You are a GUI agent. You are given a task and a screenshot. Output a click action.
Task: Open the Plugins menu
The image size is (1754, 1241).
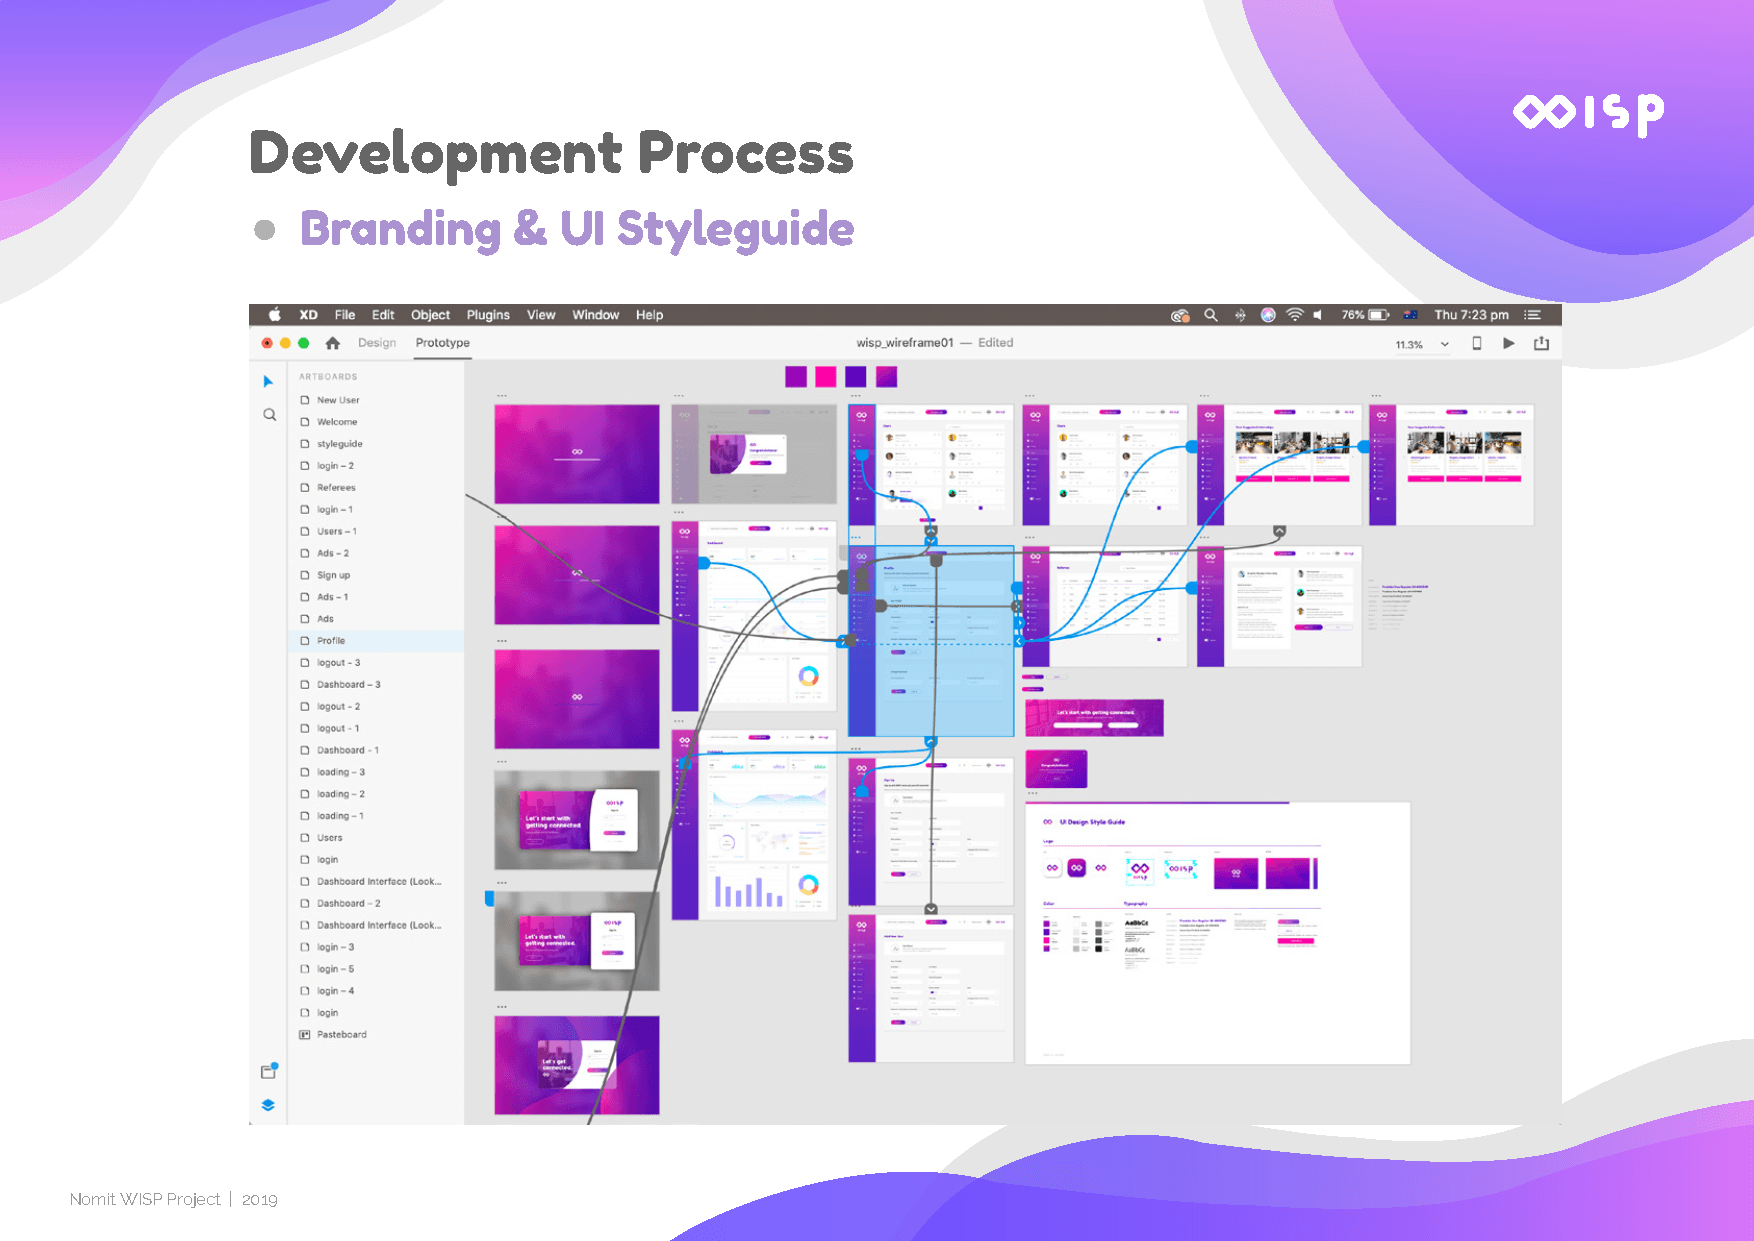[488, 315]
